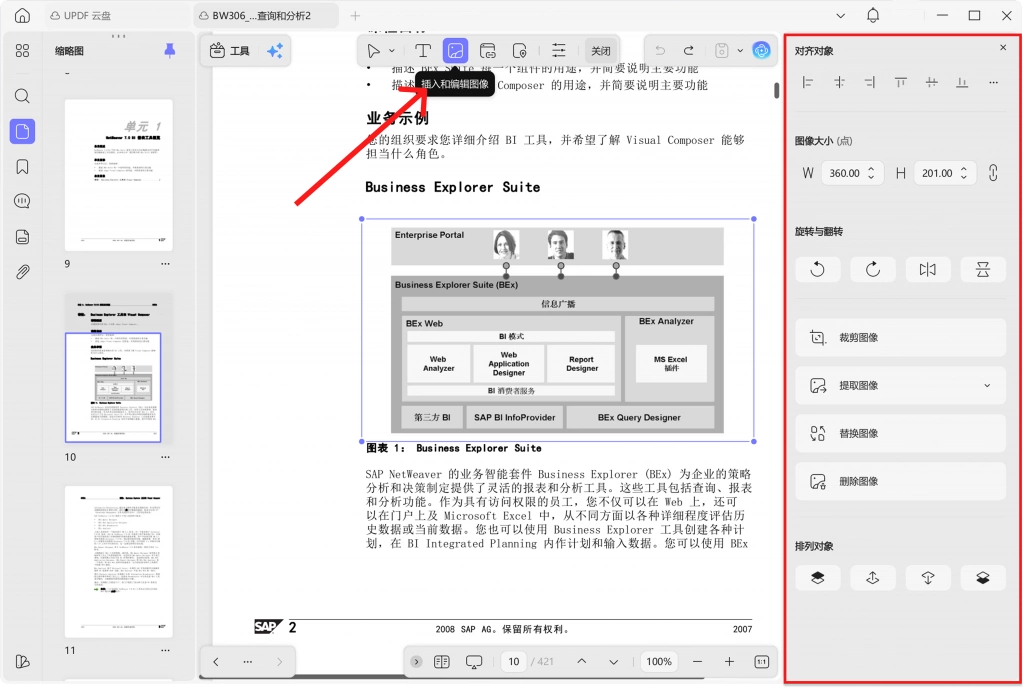The image size is (1024, 688).
Task: Redo the last edit
Action: click(689, 50)
